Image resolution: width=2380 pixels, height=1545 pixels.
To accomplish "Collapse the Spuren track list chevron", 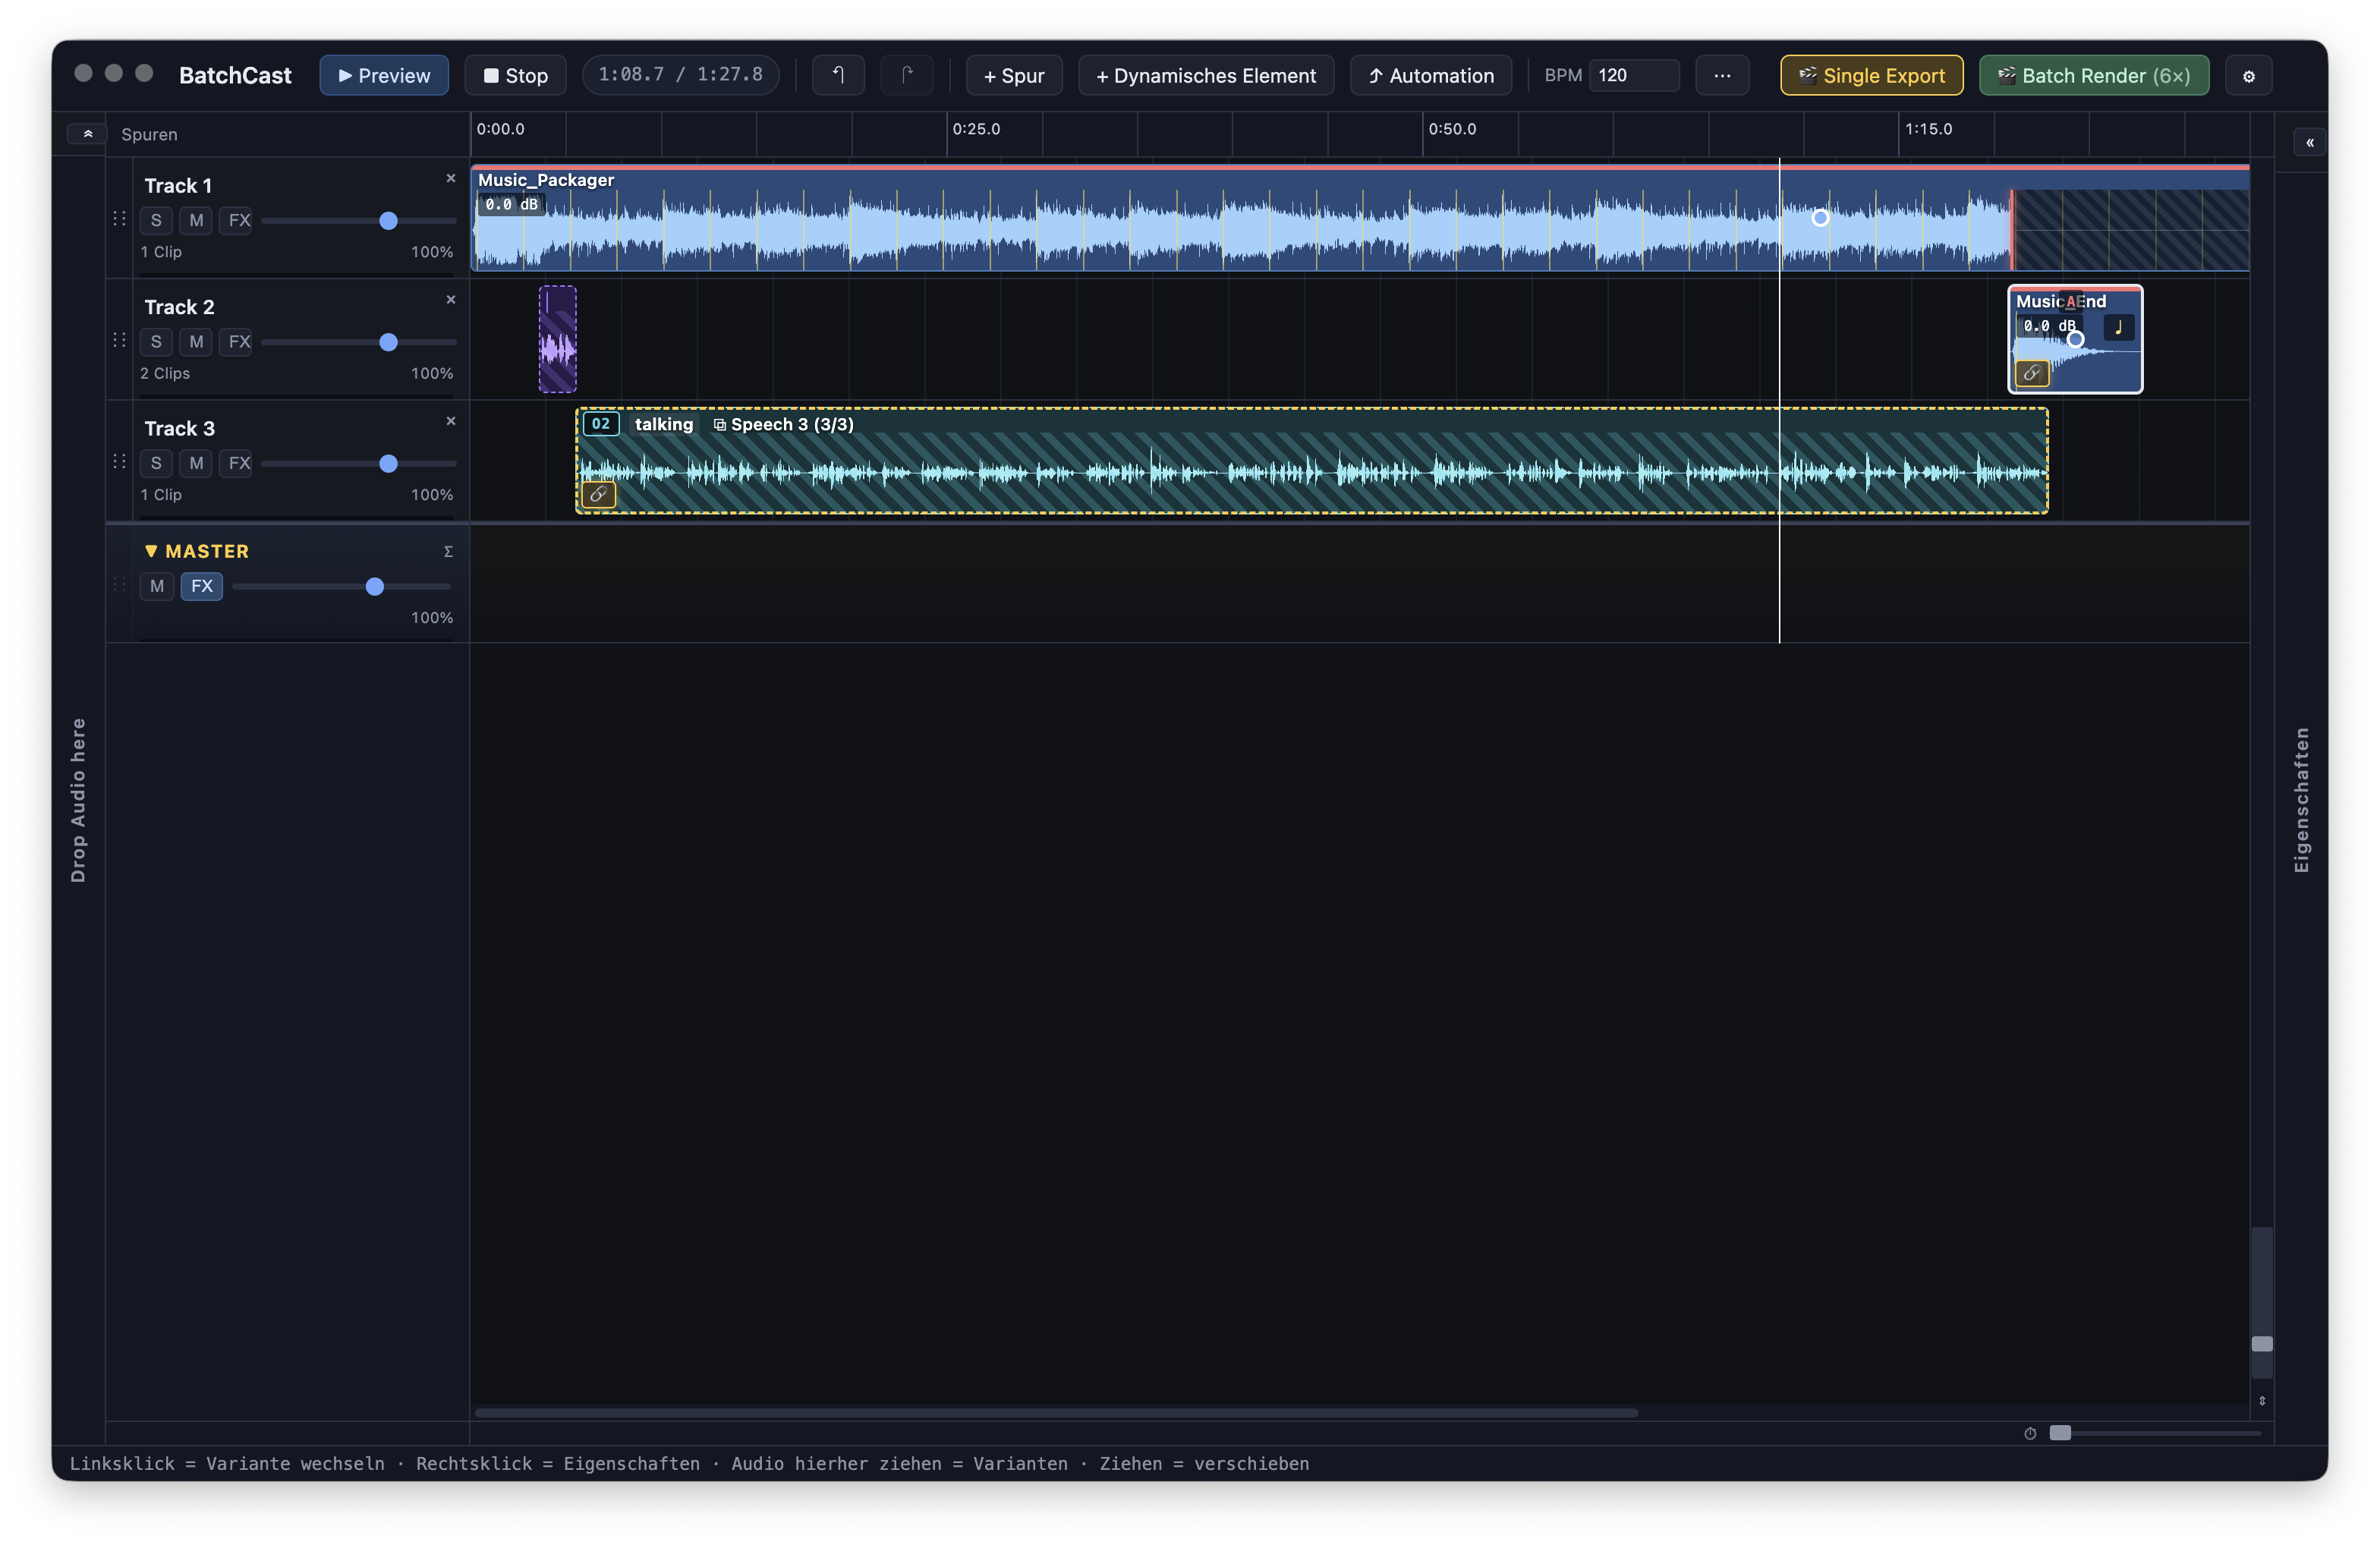I will click(x=87, y=134).
